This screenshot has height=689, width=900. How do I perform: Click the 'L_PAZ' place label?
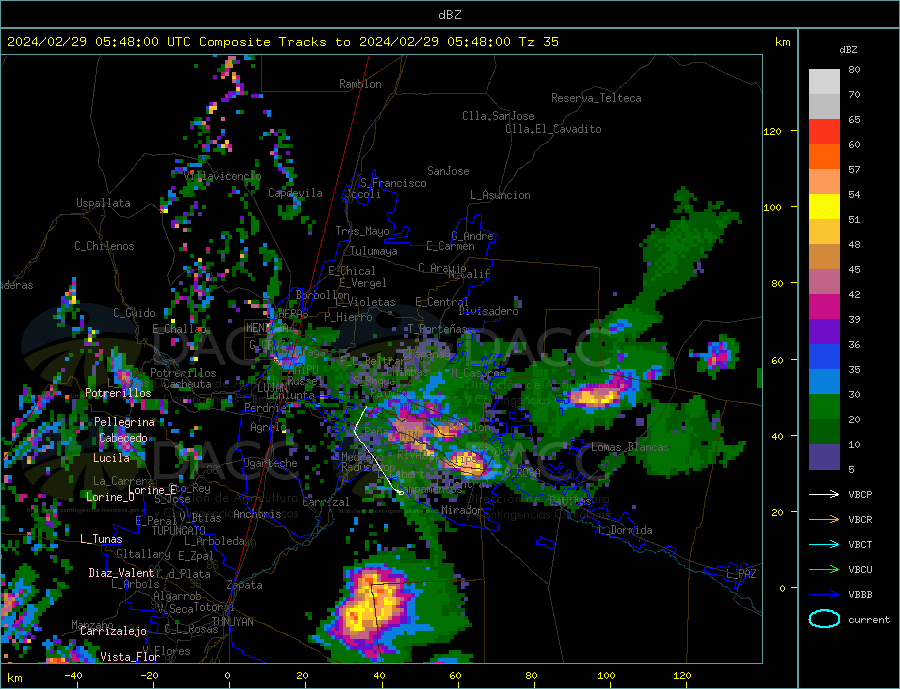click(x=741, y=574)
